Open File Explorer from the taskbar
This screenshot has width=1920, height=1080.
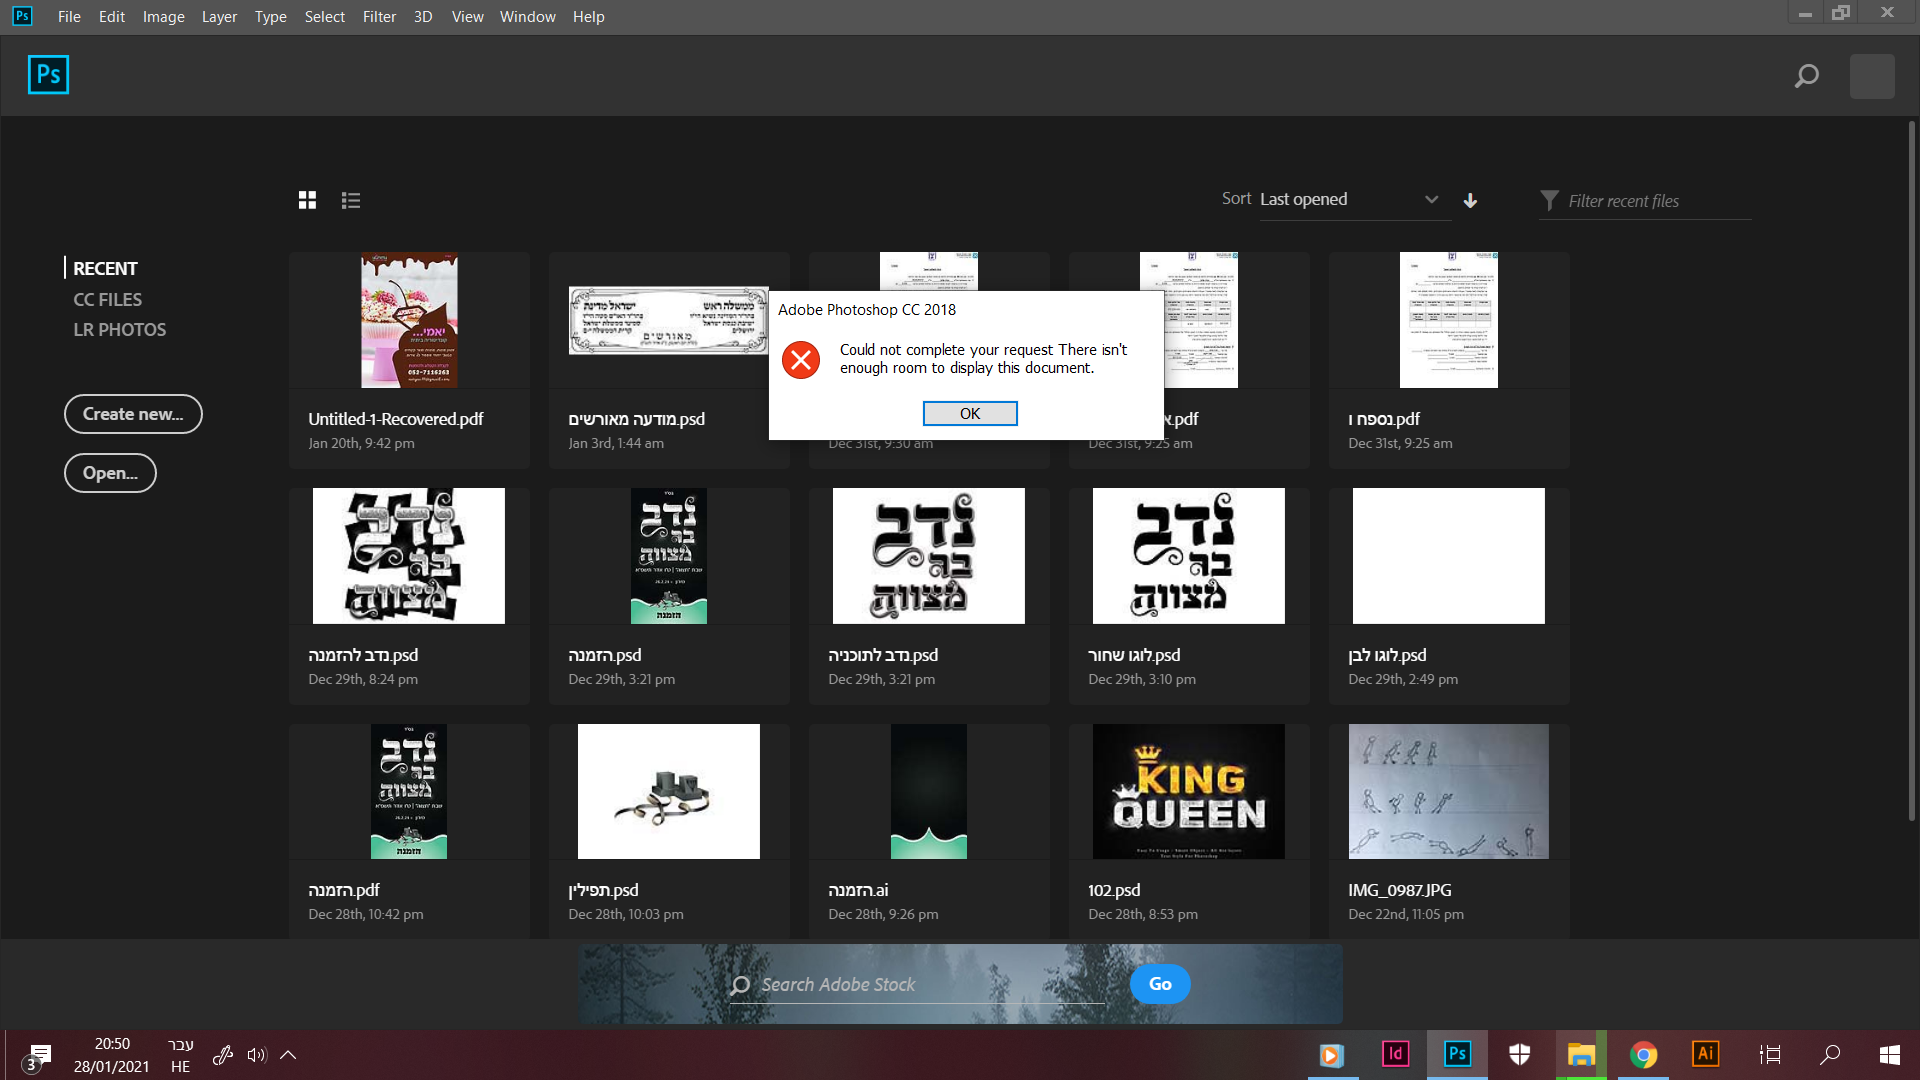1581,1054
